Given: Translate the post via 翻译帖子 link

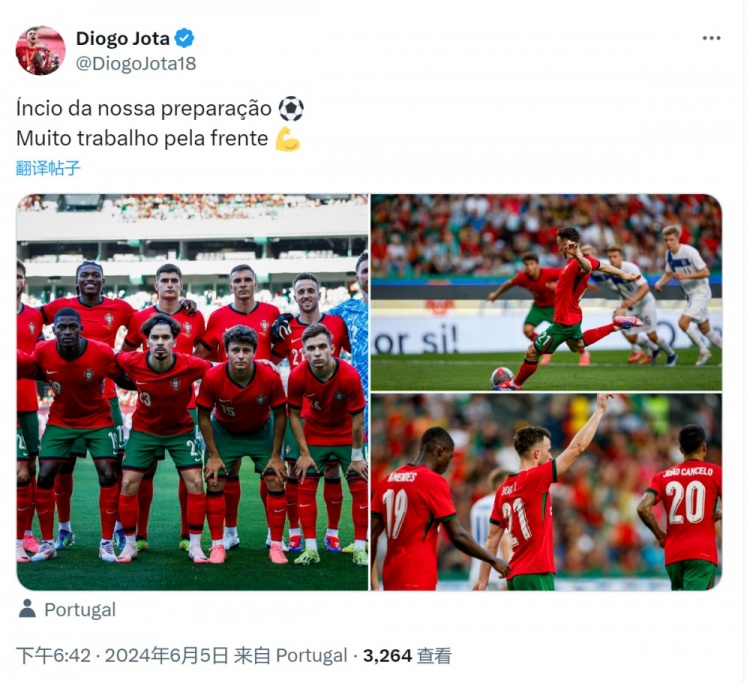Looking at the screenshot, I should tap(48, 168).
